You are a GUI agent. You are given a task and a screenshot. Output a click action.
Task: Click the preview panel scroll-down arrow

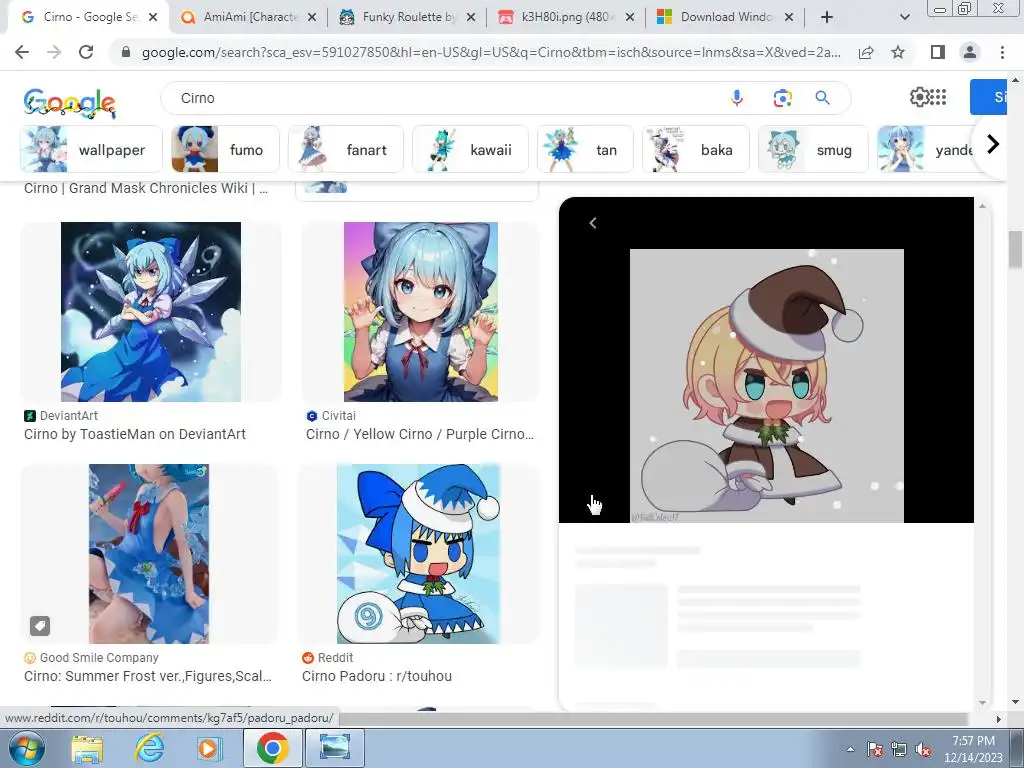tap(982, 703)
